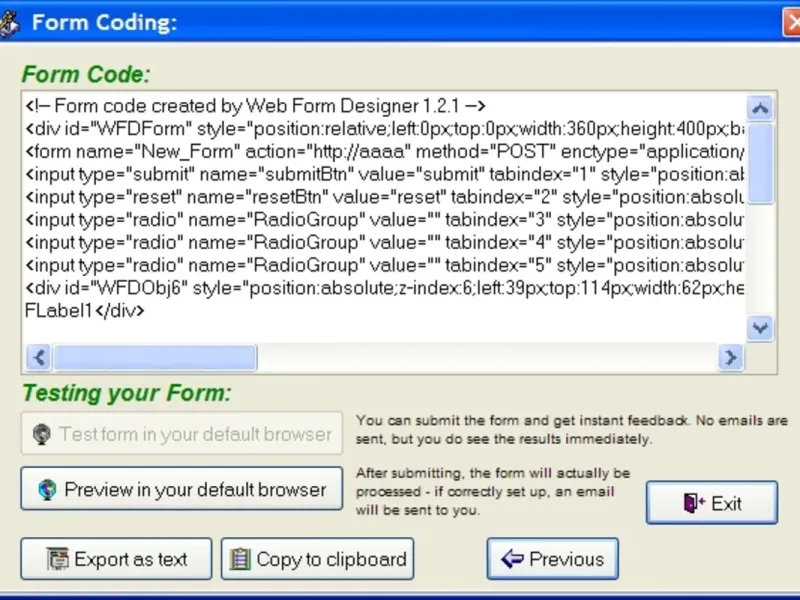Click the globe icon on Test form button
Viewport: 800px width, 600px height.
coord(41,435)
